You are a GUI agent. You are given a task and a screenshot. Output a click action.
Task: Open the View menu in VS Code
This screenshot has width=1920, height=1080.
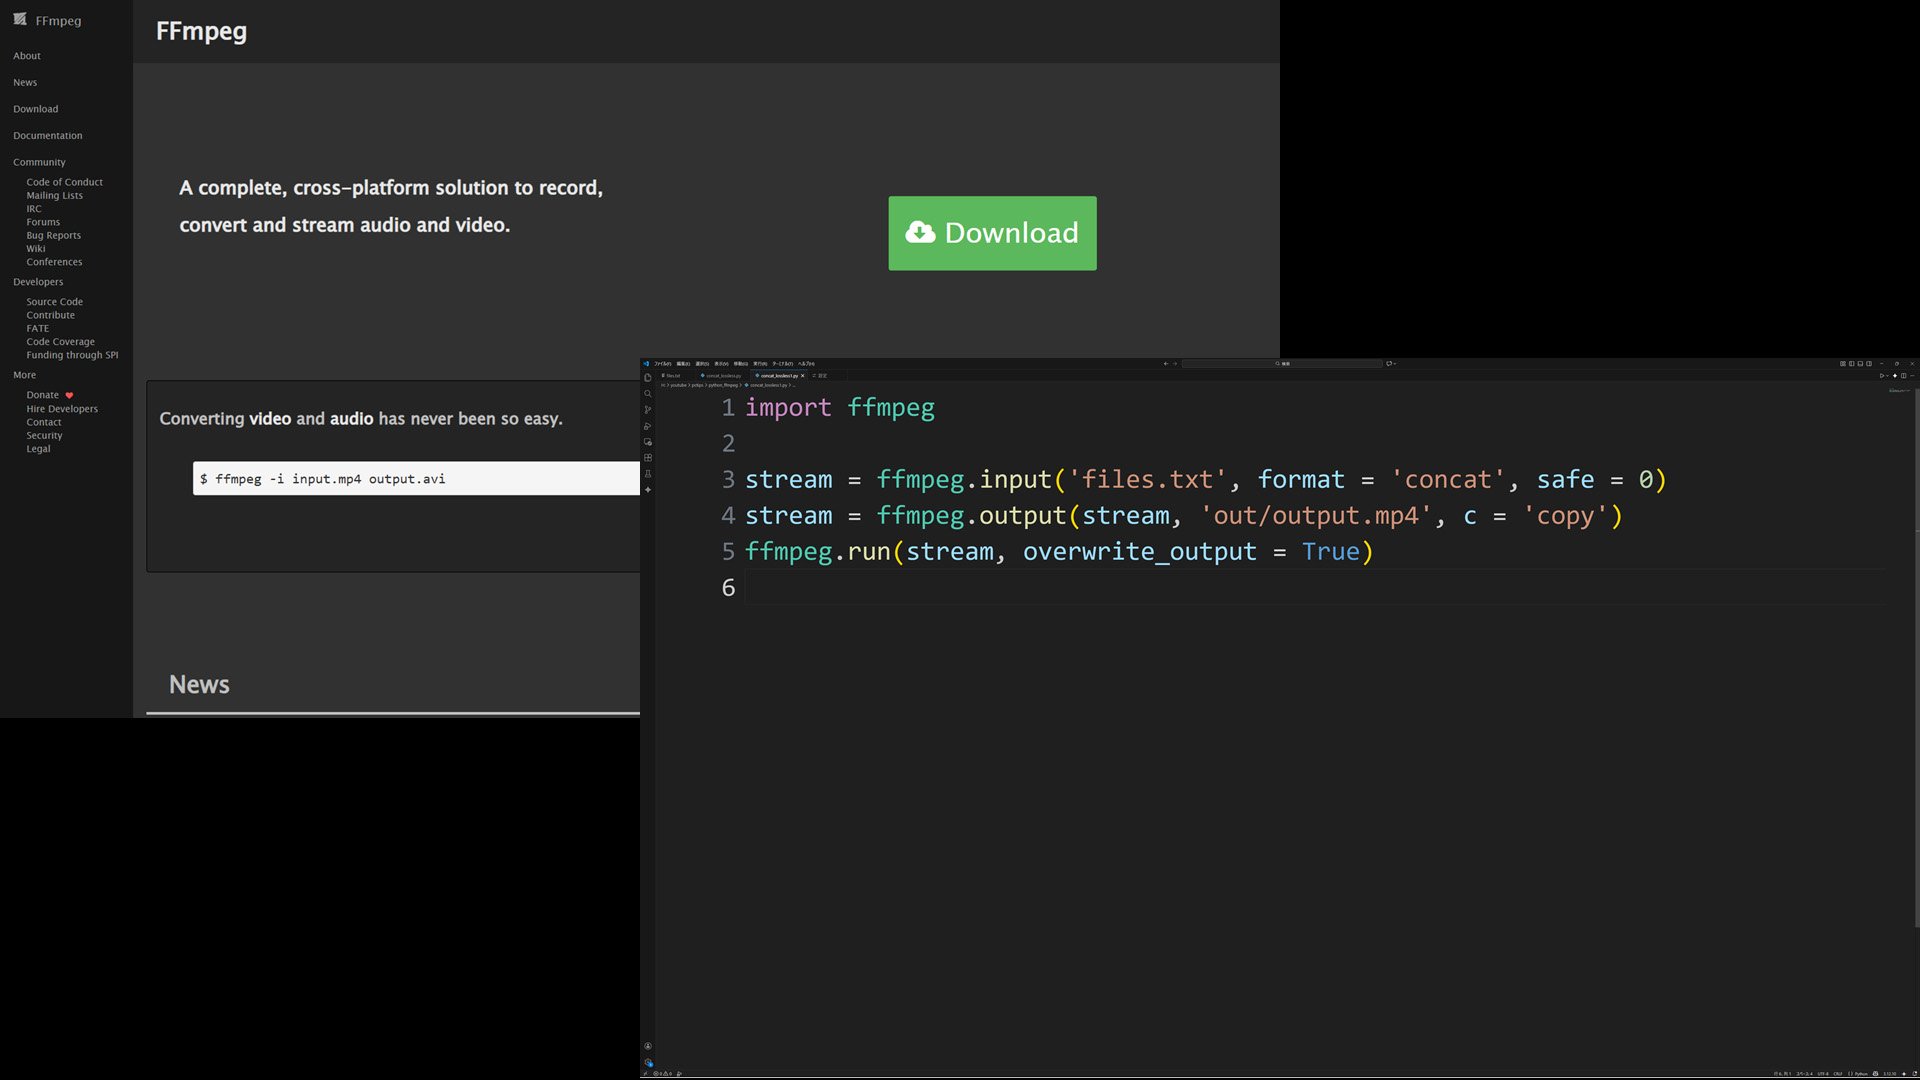[721, 364]
